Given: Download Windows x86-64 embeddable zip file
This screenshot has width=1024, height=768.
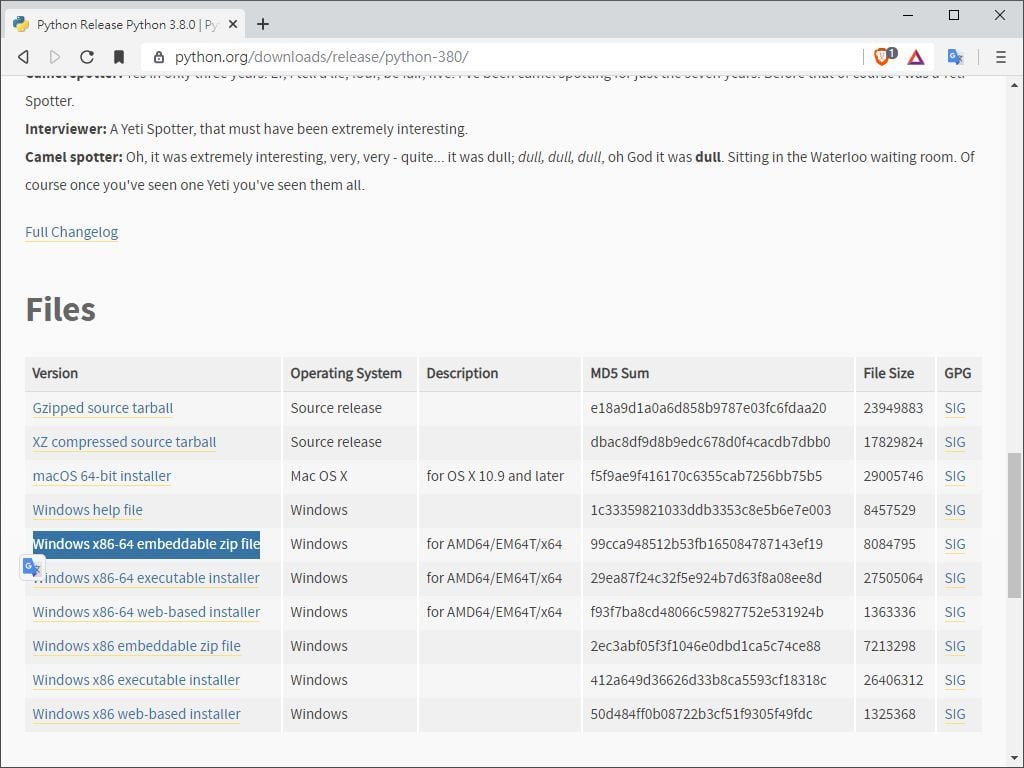Looking at the screenshot, I should click(146, 544).
